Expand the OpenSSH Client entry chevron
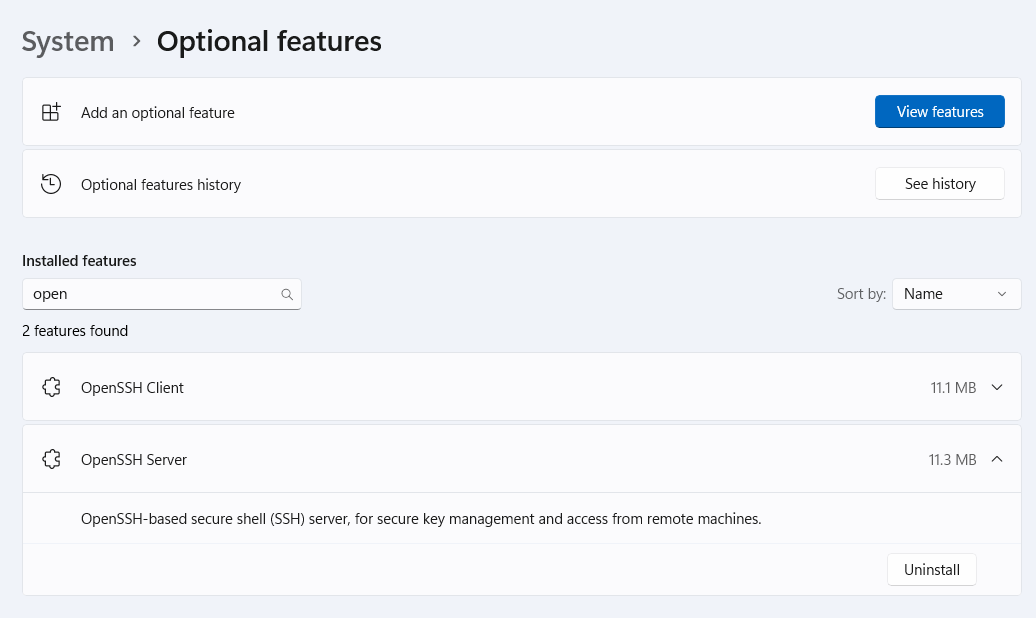The width and height of the screenshot is (1036, 618). [x=997, y=387]
